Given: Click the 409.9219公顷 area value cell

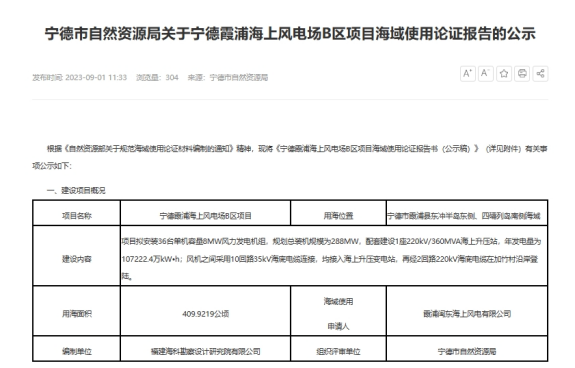Looking at the screenshot, I should (x=205, y=311).
